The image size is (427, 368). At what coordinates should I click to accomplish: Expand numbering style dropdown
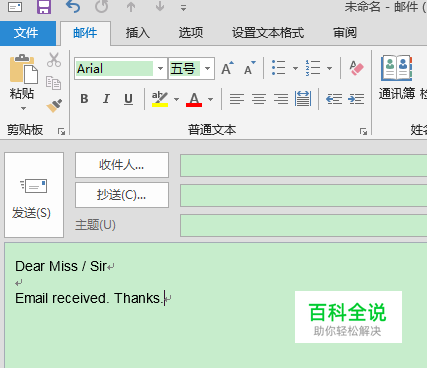point(329,69)
